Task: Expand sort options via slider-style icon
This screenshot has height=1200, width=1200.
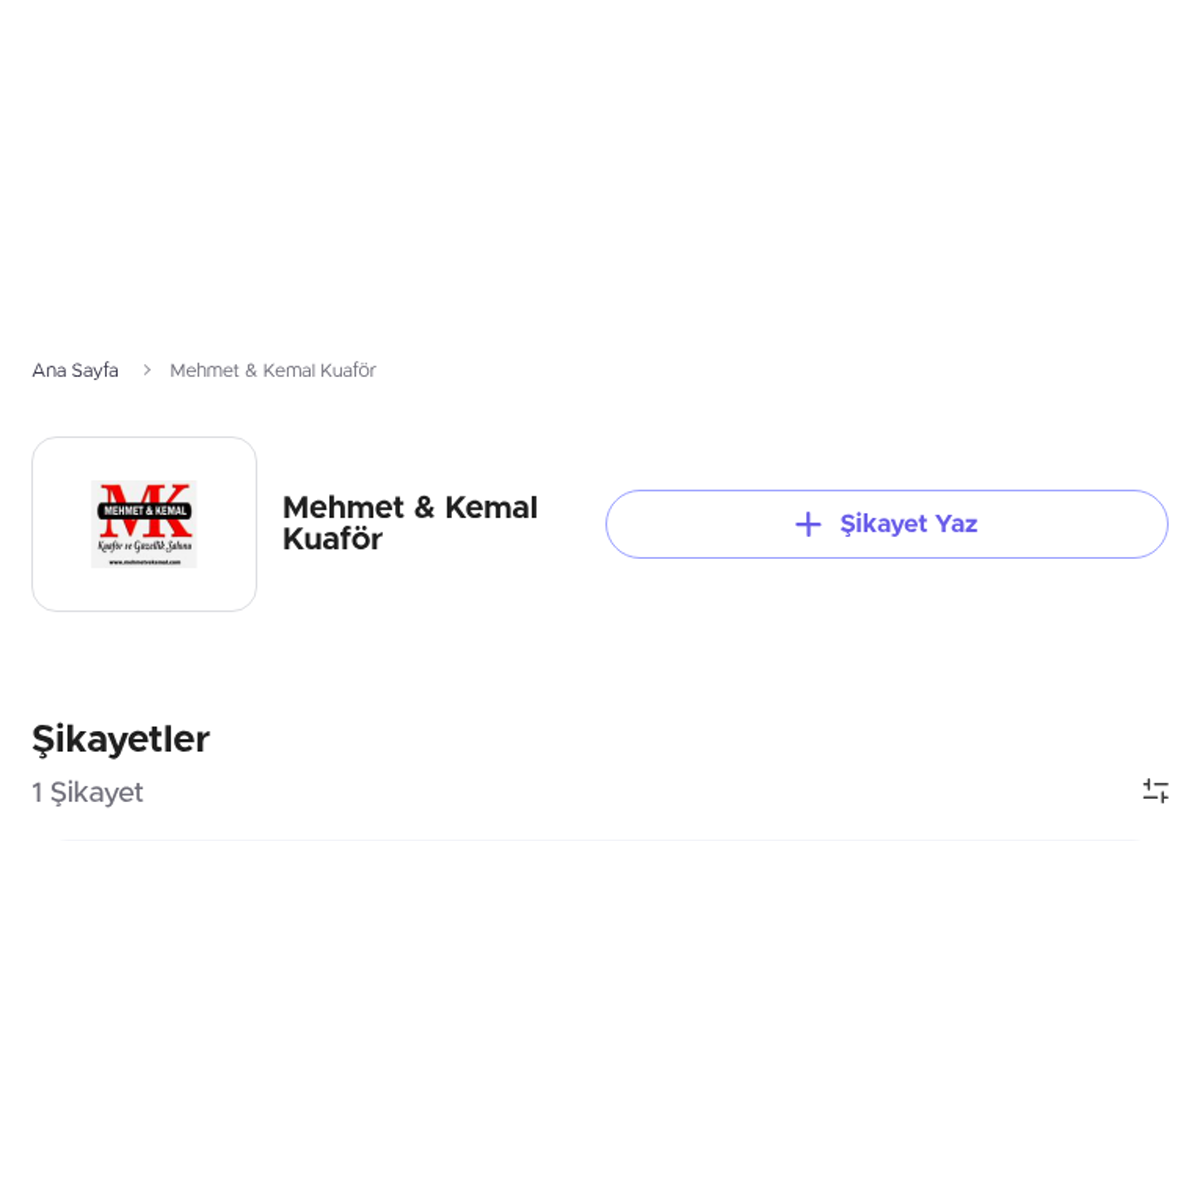Action: (x=1156, y=791)
